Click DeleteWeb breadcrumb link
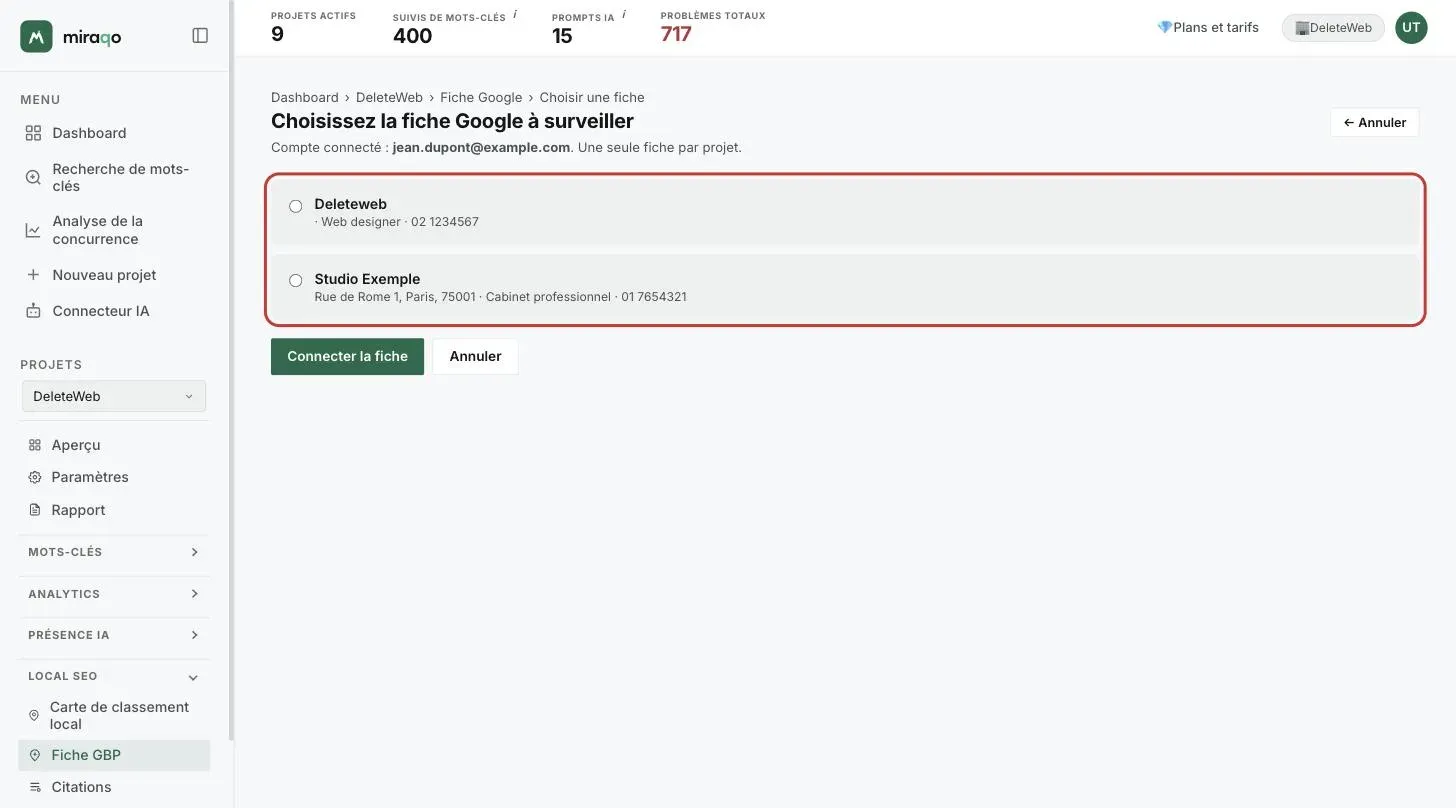The height and width of the screenshot is (808, 1456). pyautogui.click(x=389, y=97)
